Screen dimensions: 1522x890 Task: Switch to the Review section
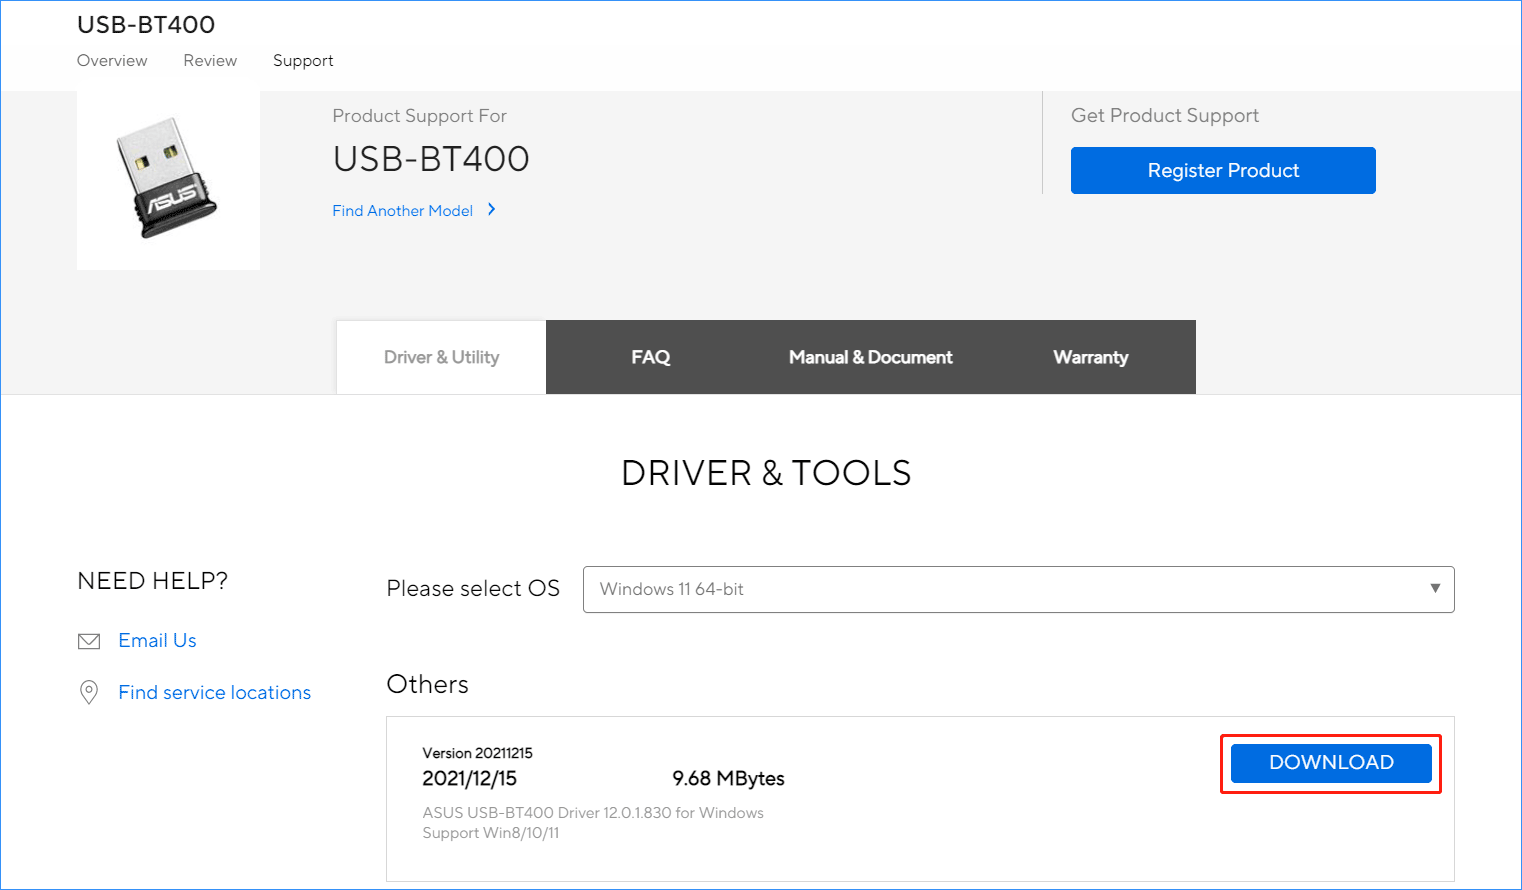pos(209,60)
